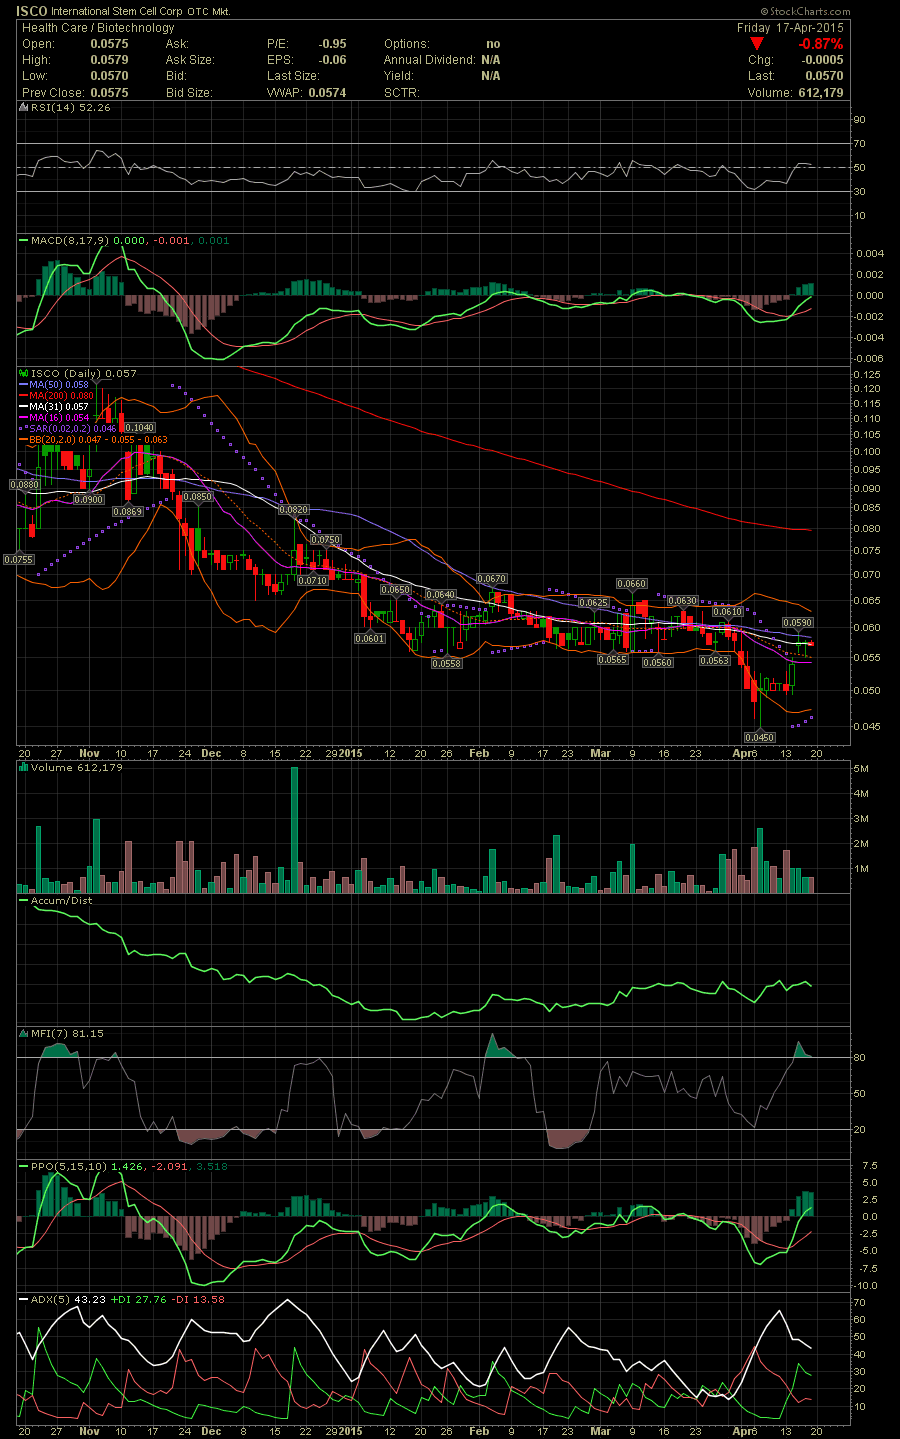Click the Dec month label under price chart
Viewport: 900px width, 1439px height.
pos(211,753)
